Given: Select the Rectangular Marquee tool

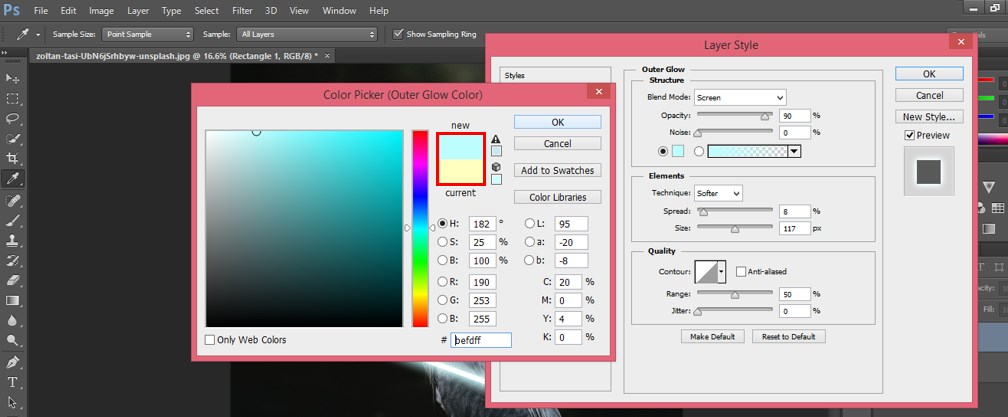Looking at the screenshot, I should [12, 98].
